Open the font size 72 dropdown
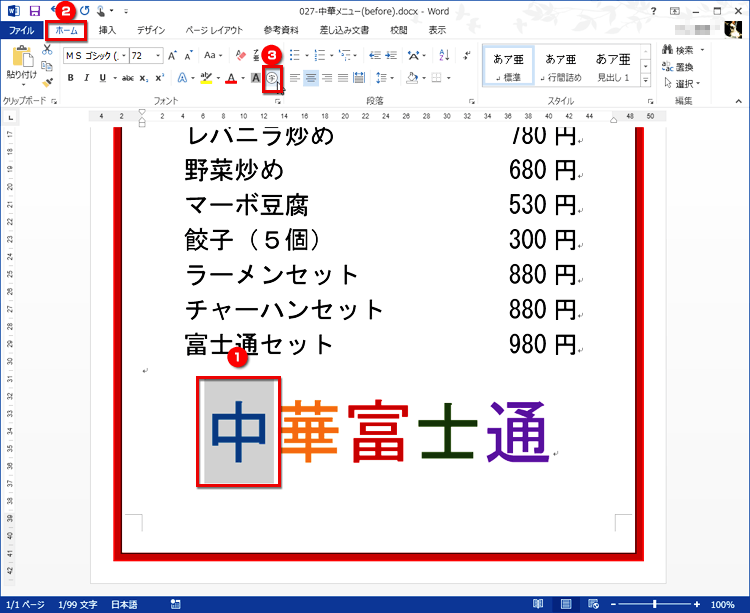Screen dimensions: 750x613 (x=158, y=56)
